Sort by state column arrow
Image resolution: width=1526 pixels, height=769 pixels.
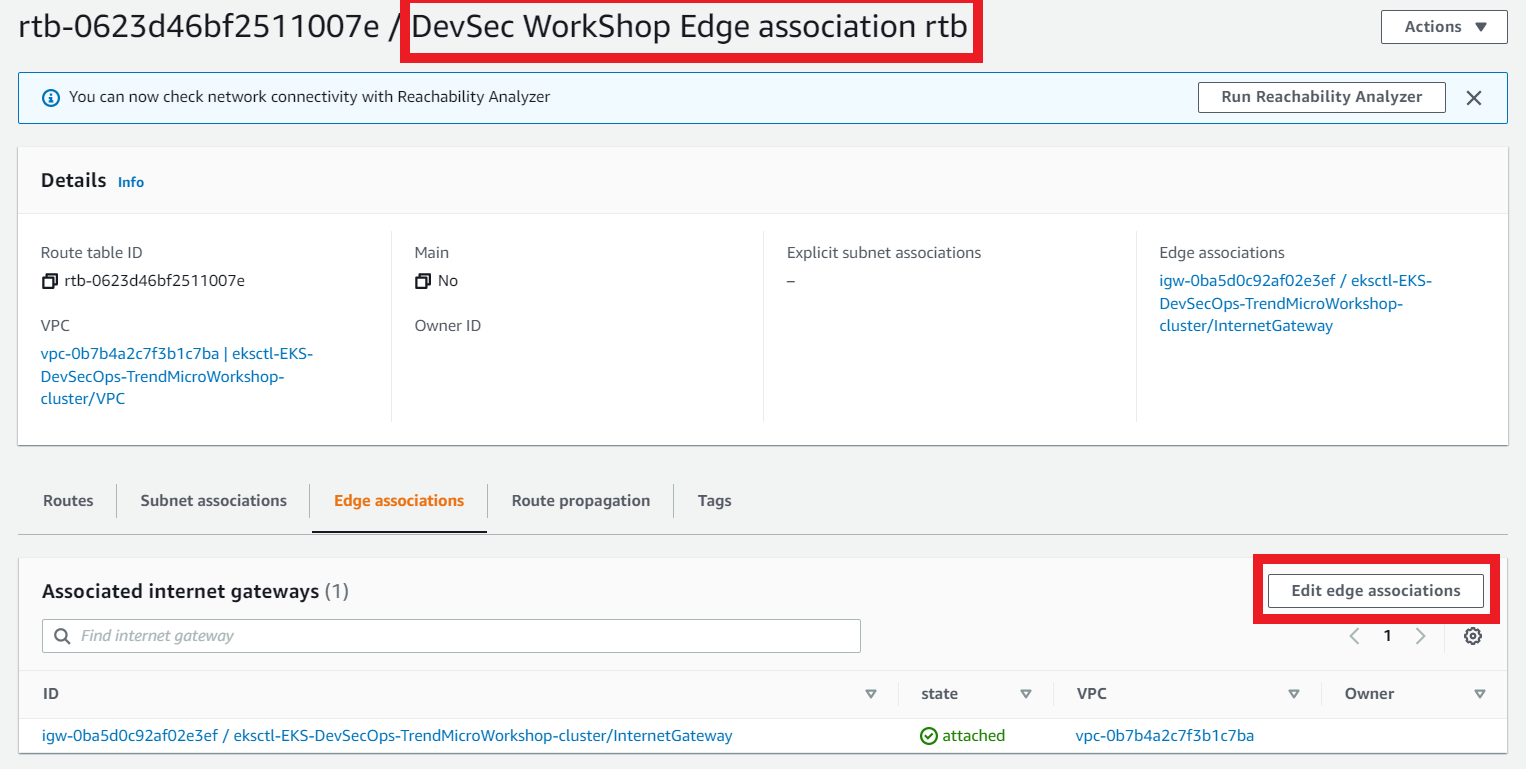1025,694
